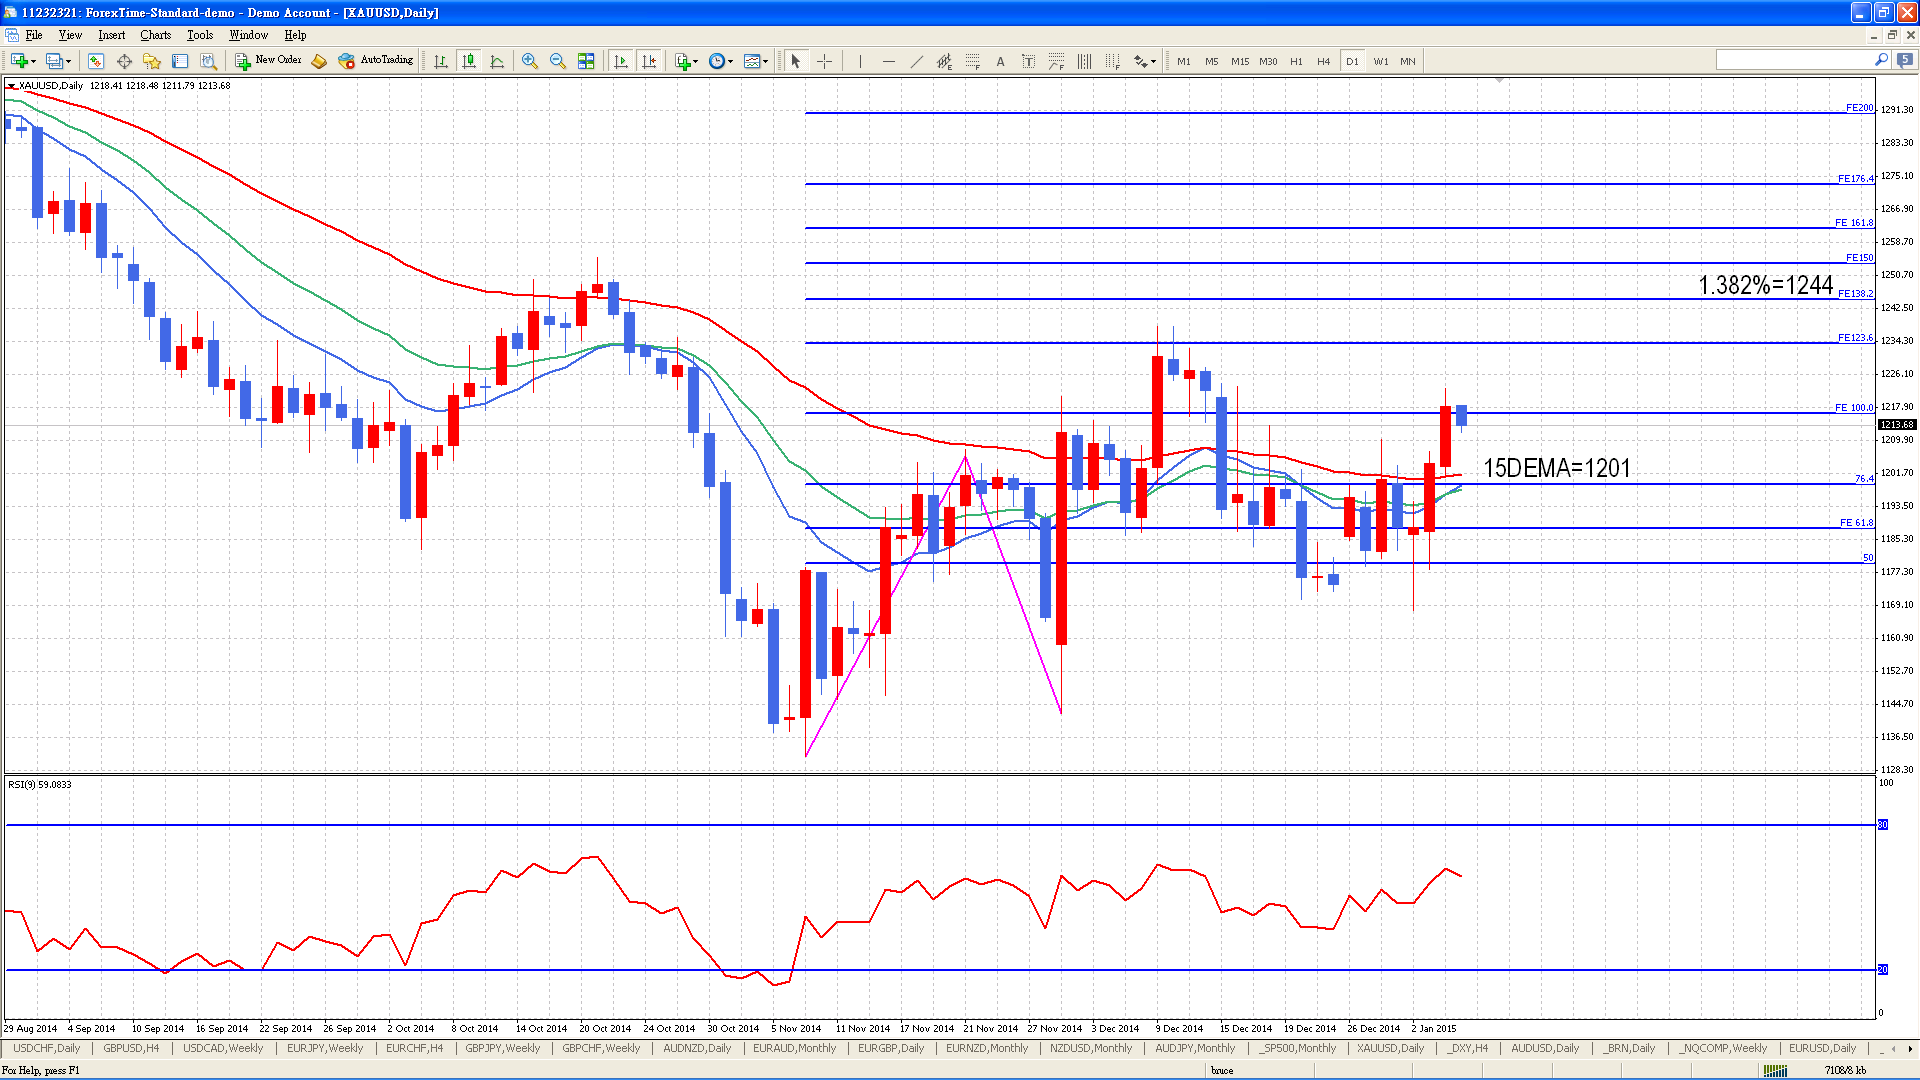Image resolution: width=1920 pixels, height=1080 pixels.
Task: Select the horizontal line drawing tool
Action: [888, 61]
